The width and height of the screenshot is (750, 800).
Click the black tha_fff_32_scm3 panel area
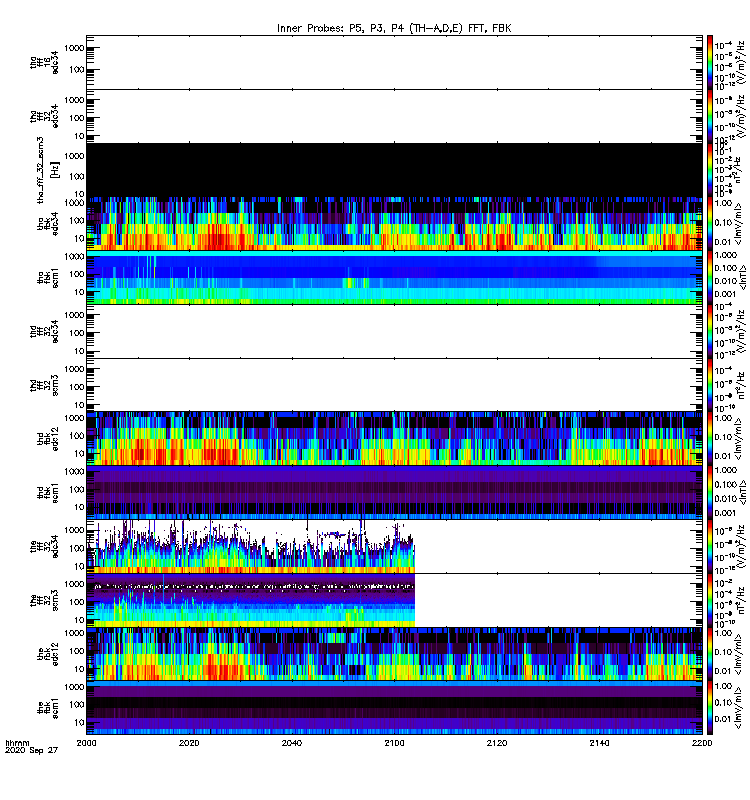tap(394, 170)
